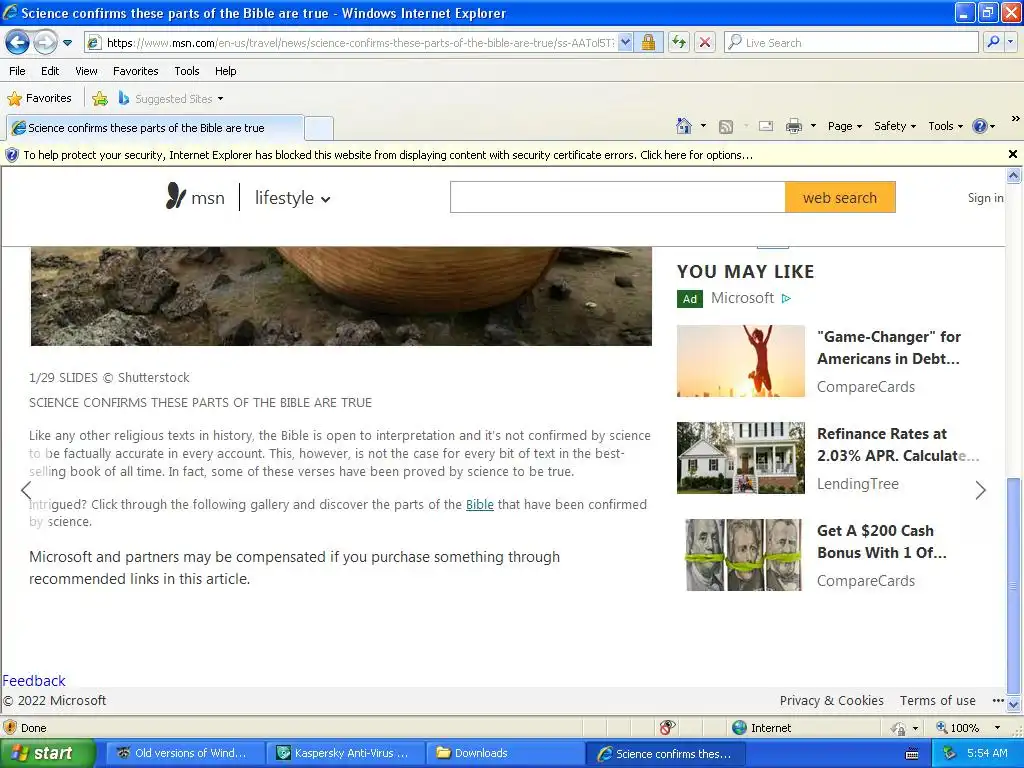The height and width of the screenshot is (768, 1024).
Task: Click the Read Mail icon
Action: (766, 126)
